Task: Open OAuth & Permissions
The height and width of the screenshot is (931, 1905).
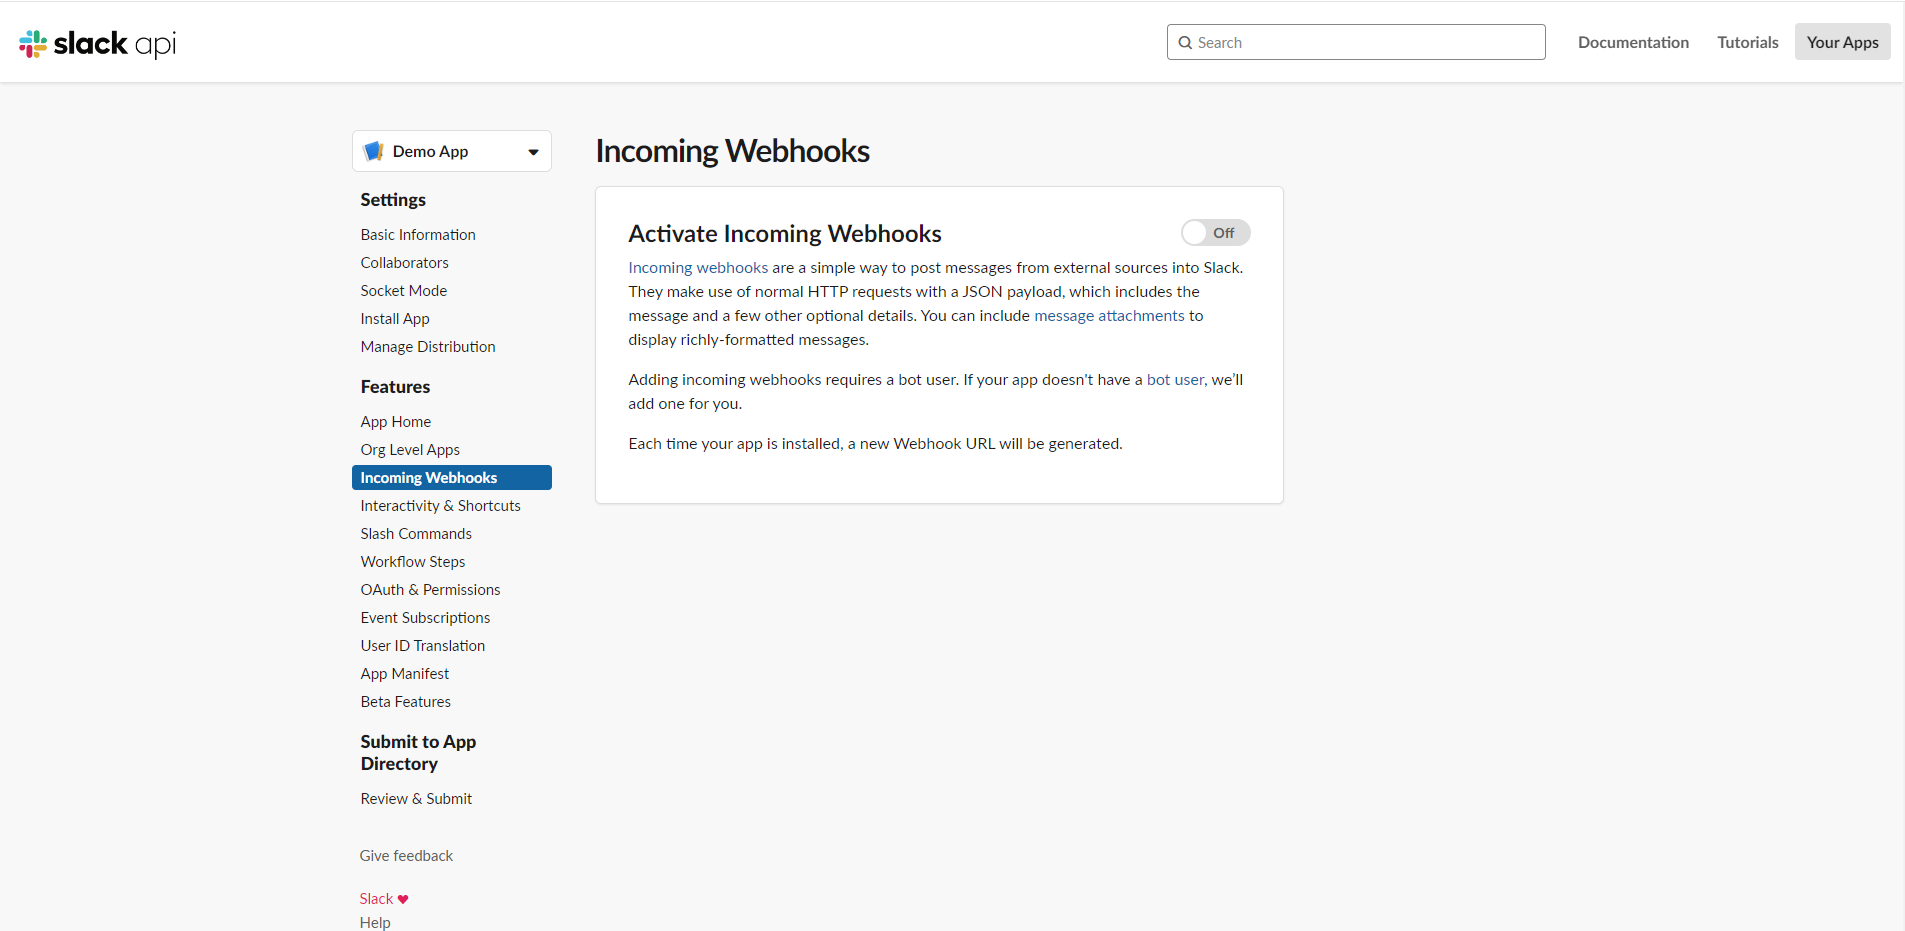Action: point(430,589)
